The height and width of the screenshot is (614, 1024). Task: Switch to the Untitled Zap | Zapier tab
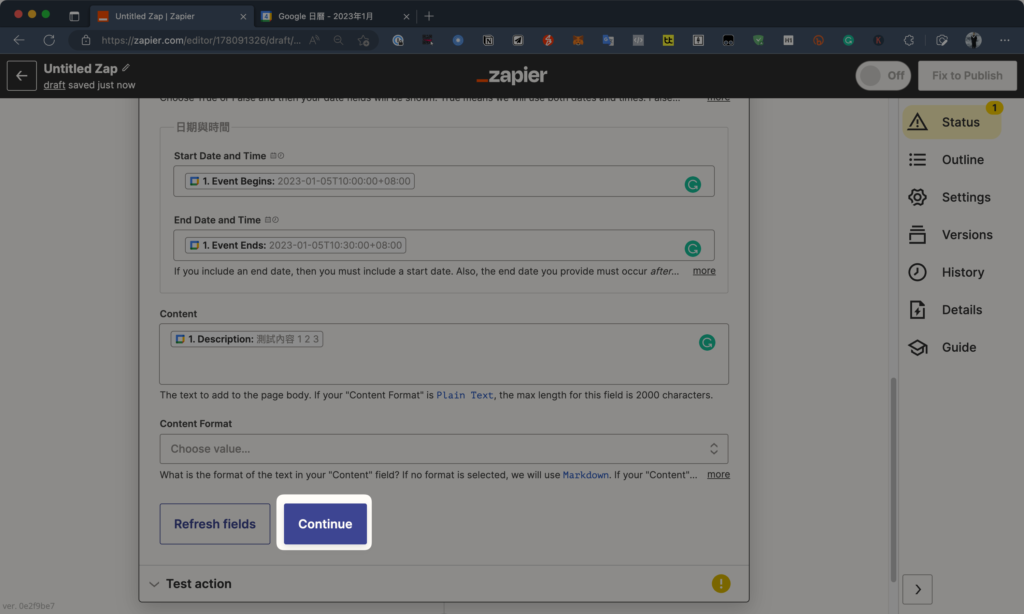[170, 16]
